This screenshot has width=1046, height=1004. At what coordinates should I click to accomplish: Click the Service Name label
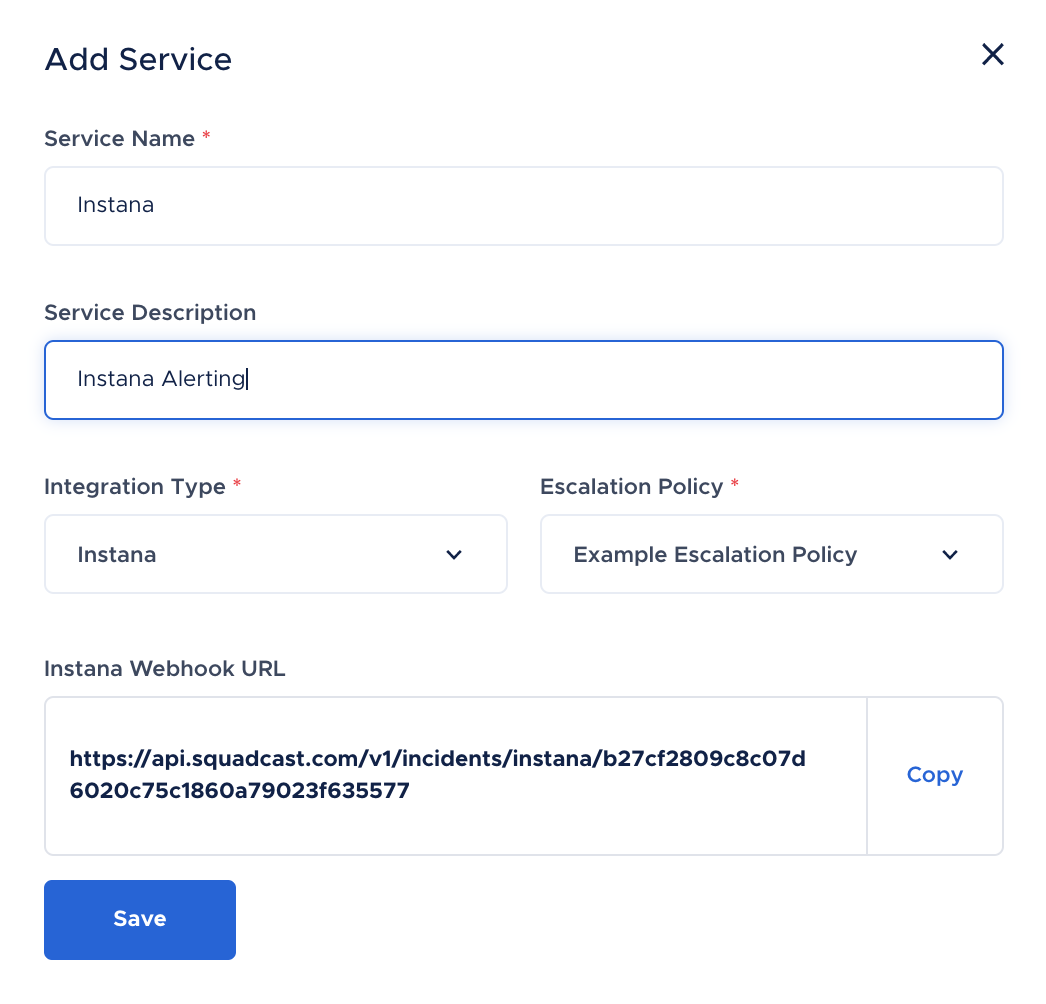(119, 138)
